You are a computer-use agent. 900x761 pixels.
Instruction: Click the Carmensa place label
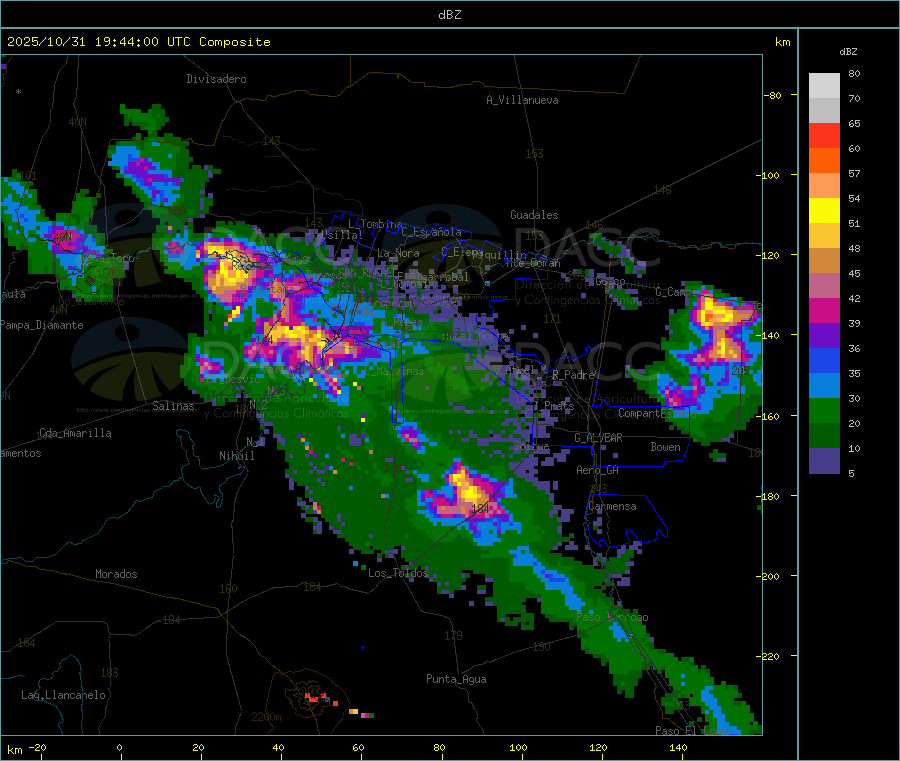(612, 506)
